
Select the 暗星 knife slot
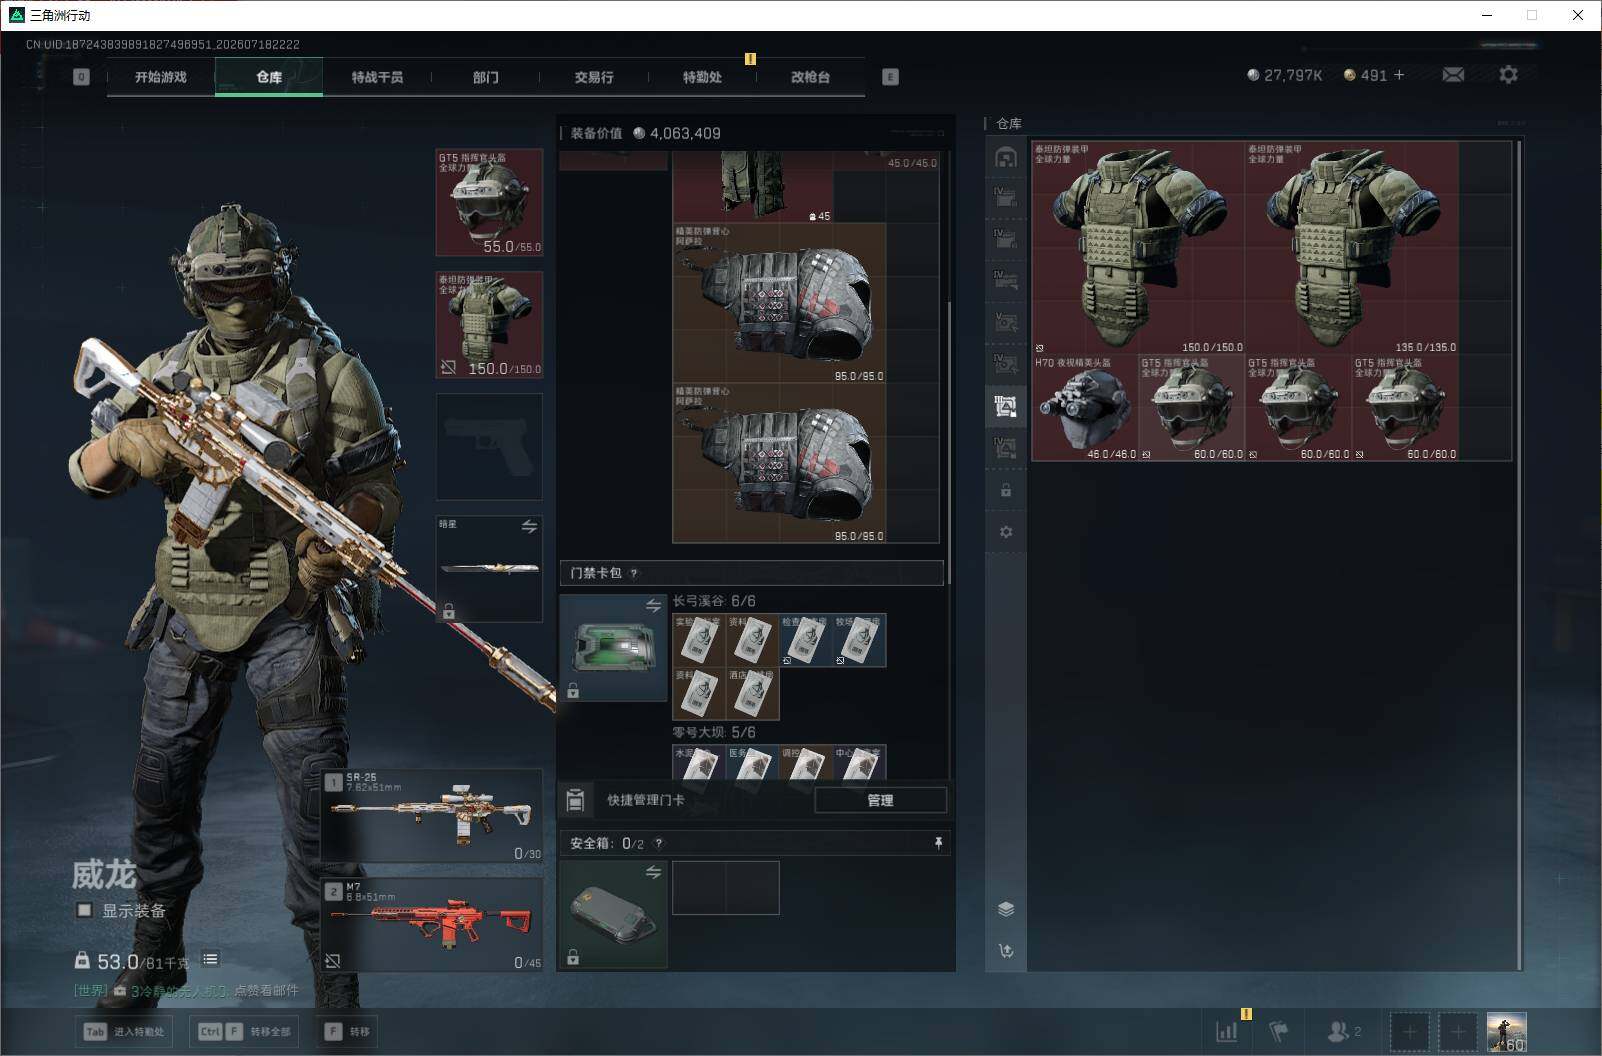tap(489, 569)
